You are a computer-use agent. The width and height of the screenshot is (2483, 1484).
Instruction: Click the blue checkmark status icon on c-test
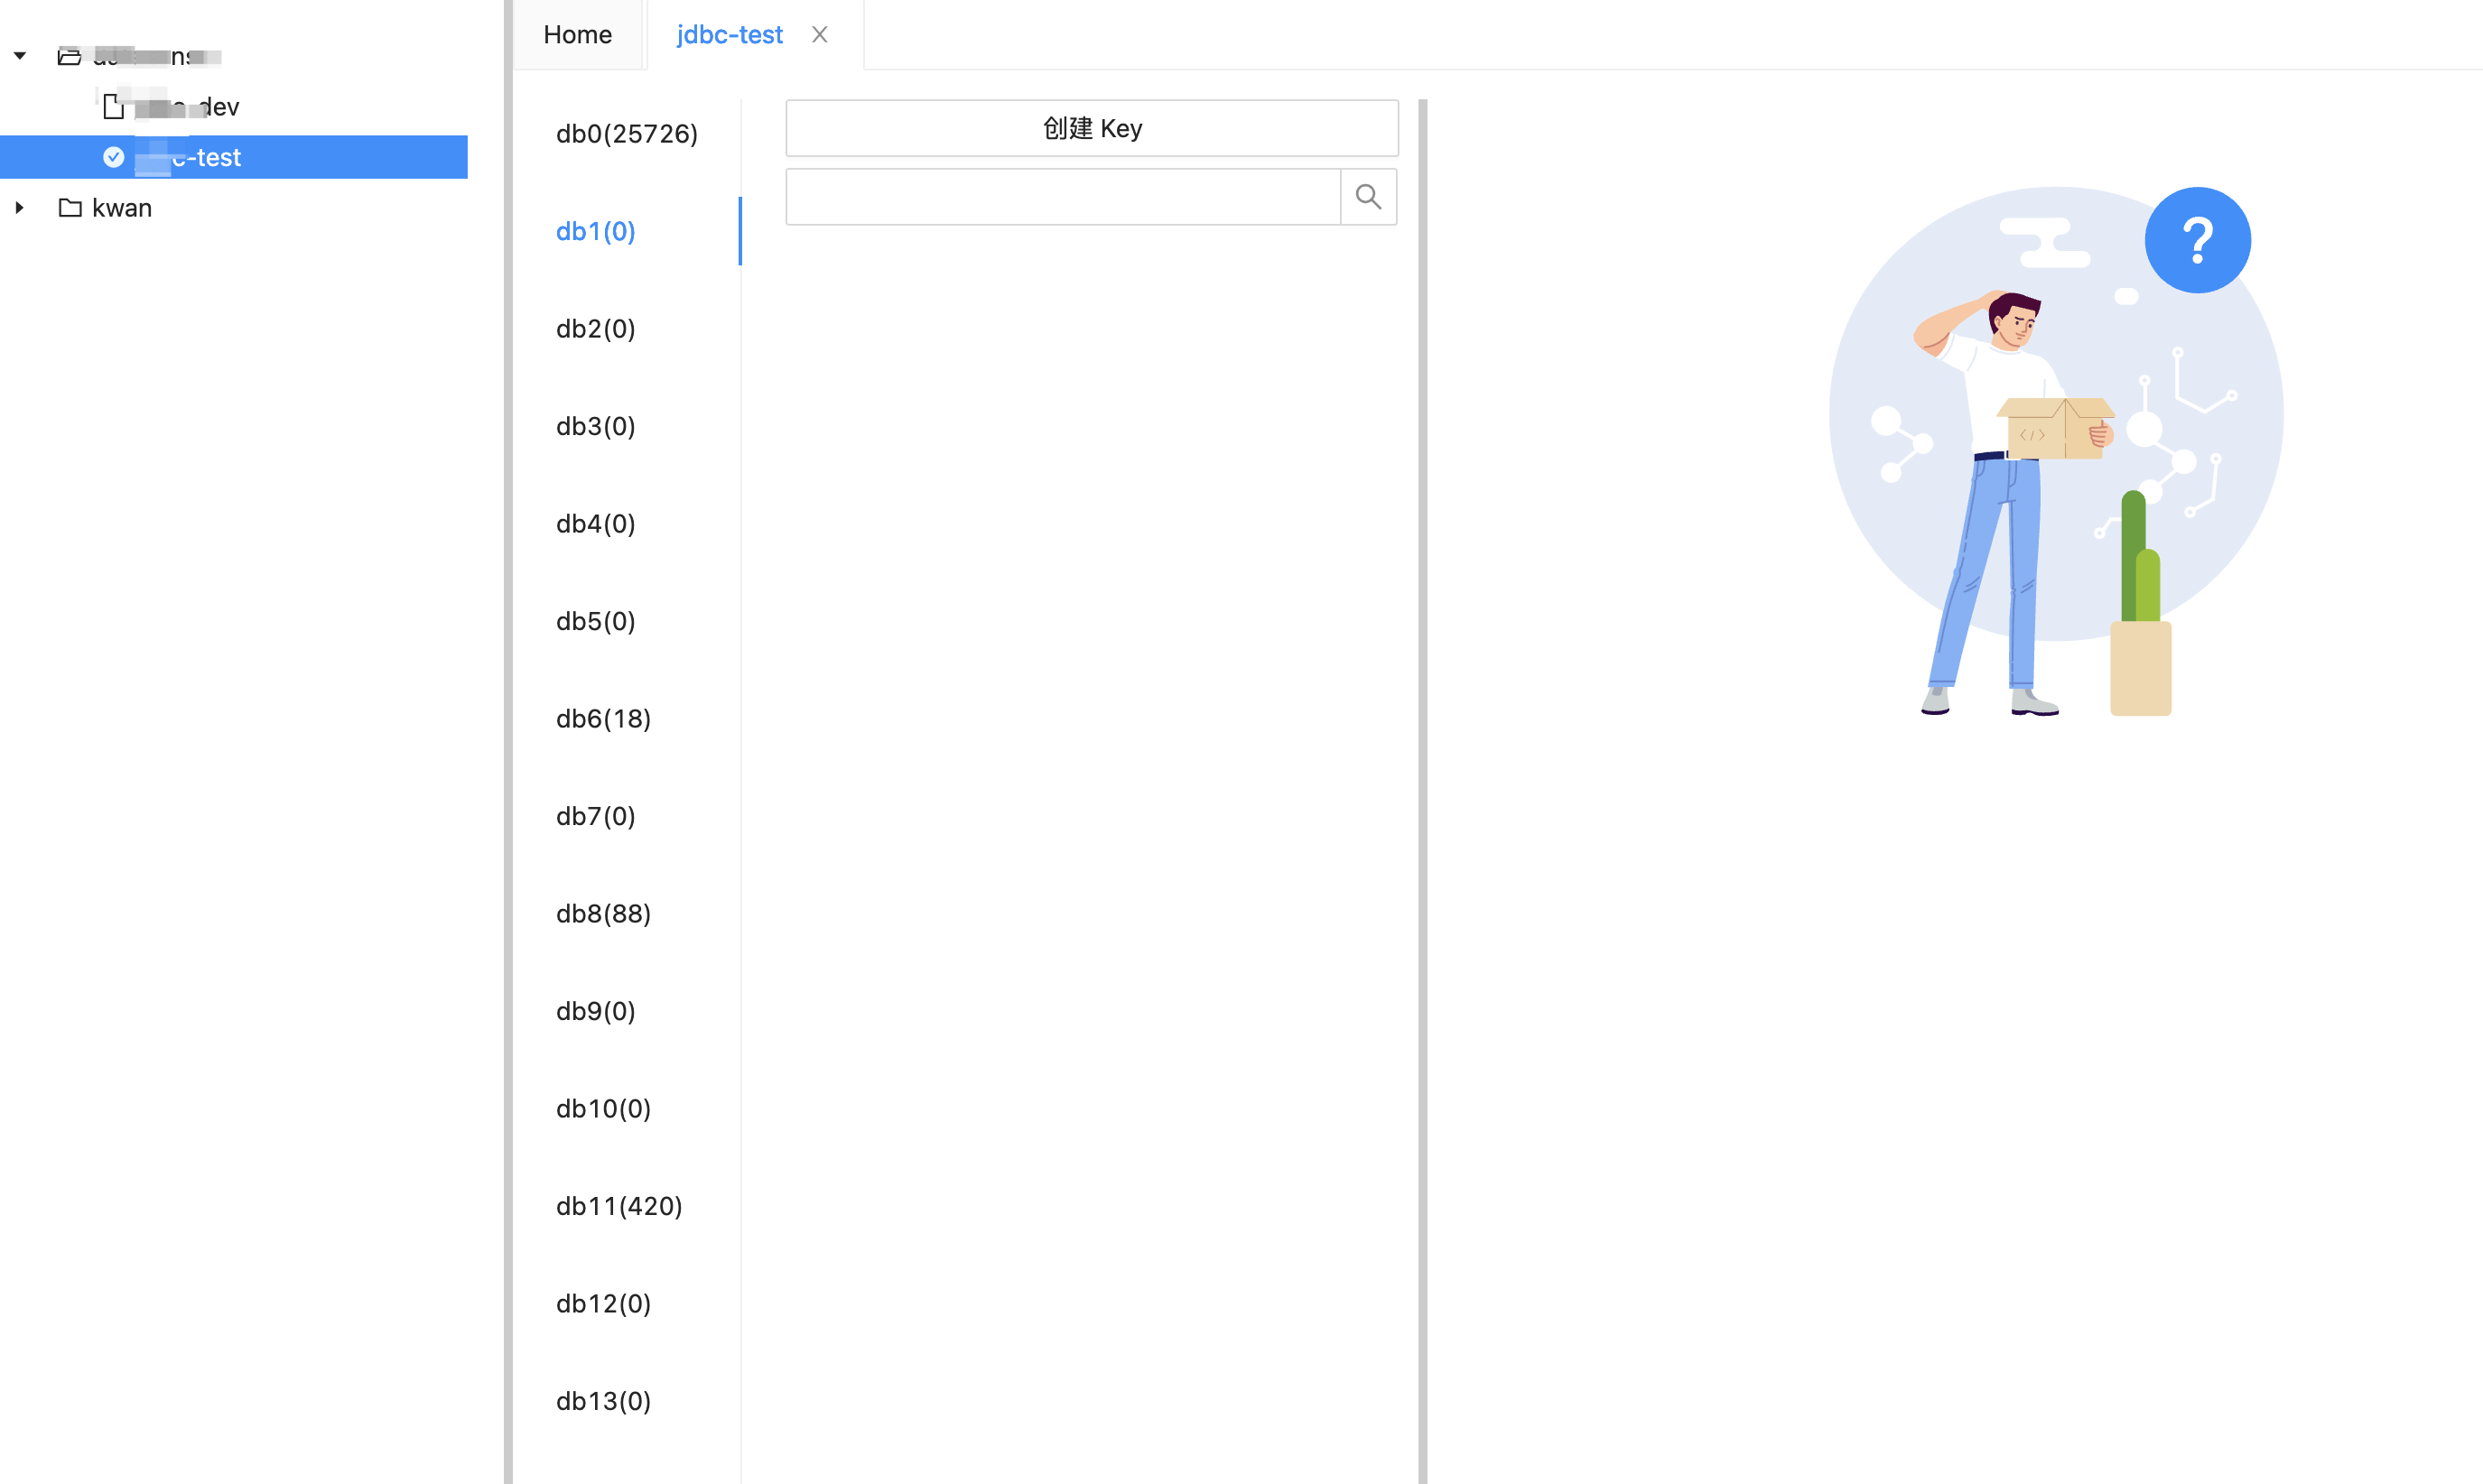point(114,157)
